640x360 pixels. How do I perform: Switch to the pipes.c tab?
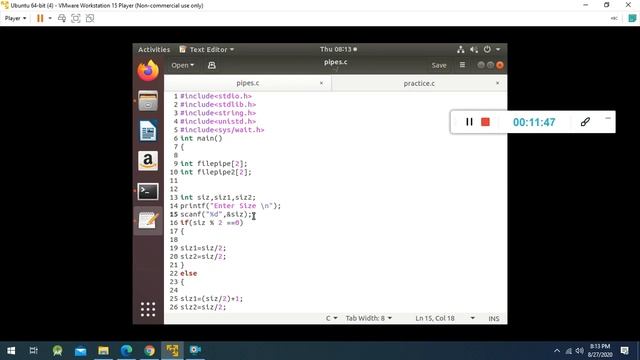[247, 83]
